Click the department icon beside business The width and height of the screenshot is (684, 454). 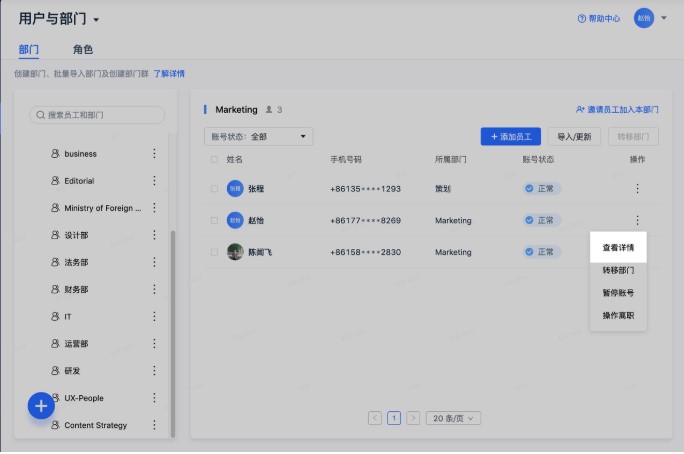[55, 154]
